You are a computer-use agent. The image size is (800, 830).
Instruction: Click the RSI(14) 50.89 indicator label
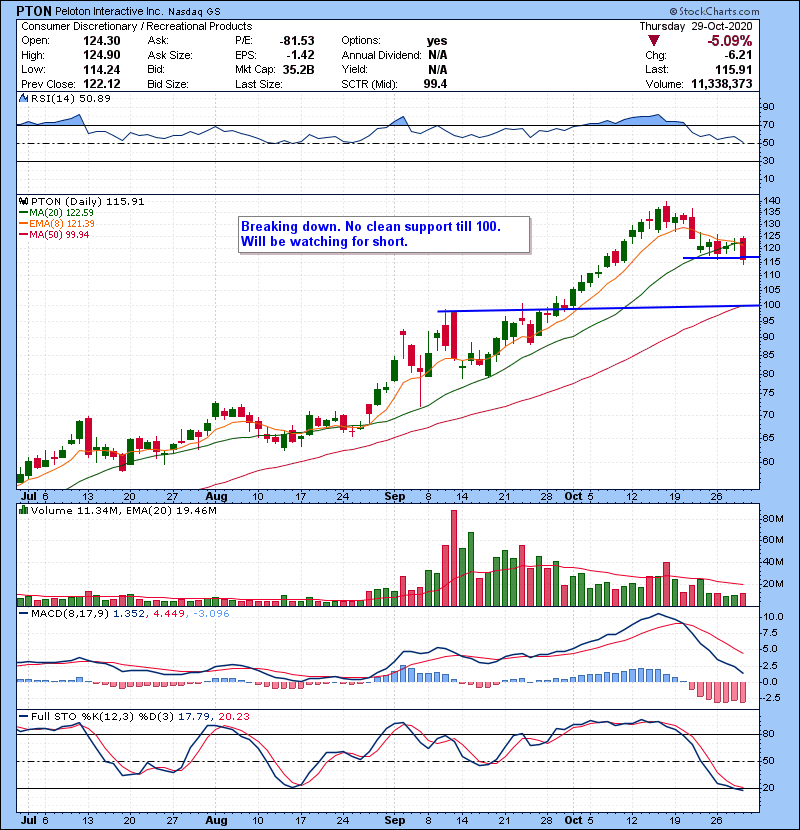(71, 98)
